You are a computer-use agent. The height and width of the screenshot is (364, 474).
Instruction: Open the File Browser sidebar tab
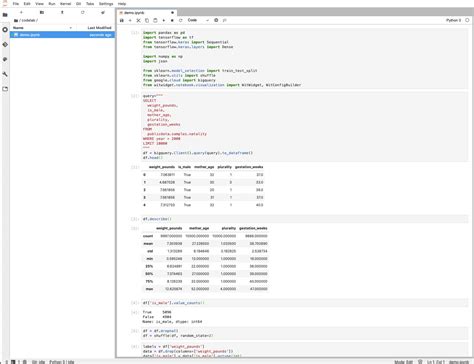5,15
